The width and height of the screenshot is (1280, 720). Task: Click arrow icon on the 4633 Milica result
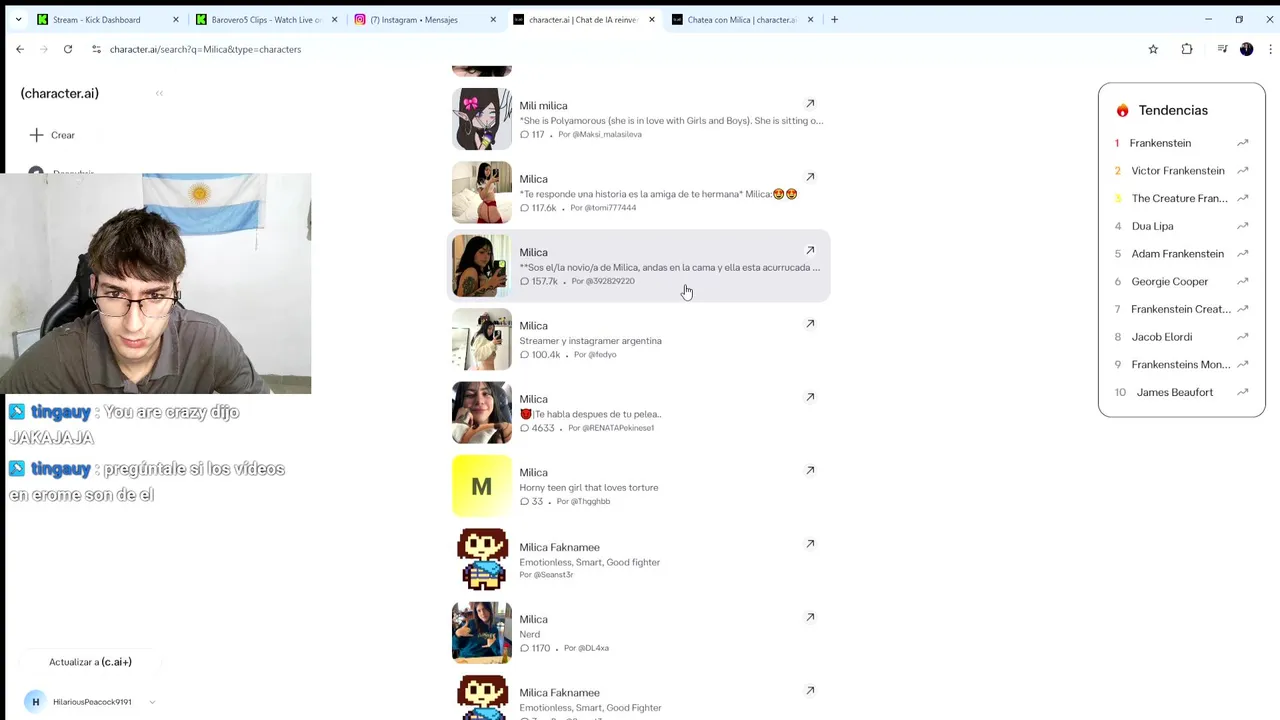click(x=810, y=397)
